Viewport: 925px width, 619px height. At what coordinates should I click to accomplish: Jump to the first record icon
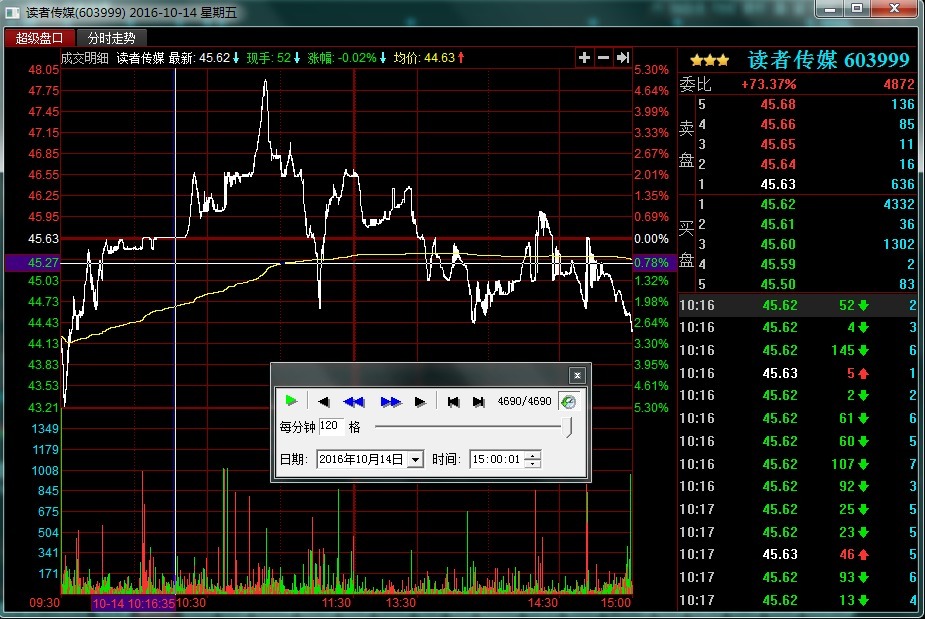(x=453, y=402)
